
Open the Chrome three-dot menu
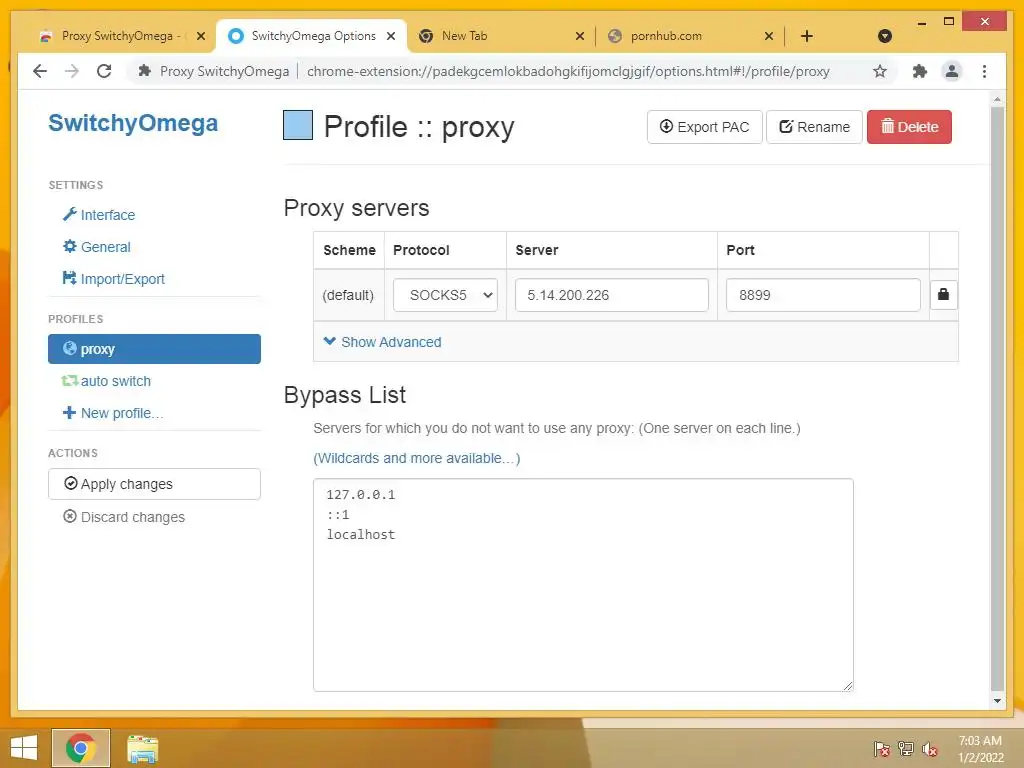tap(984, 71)
